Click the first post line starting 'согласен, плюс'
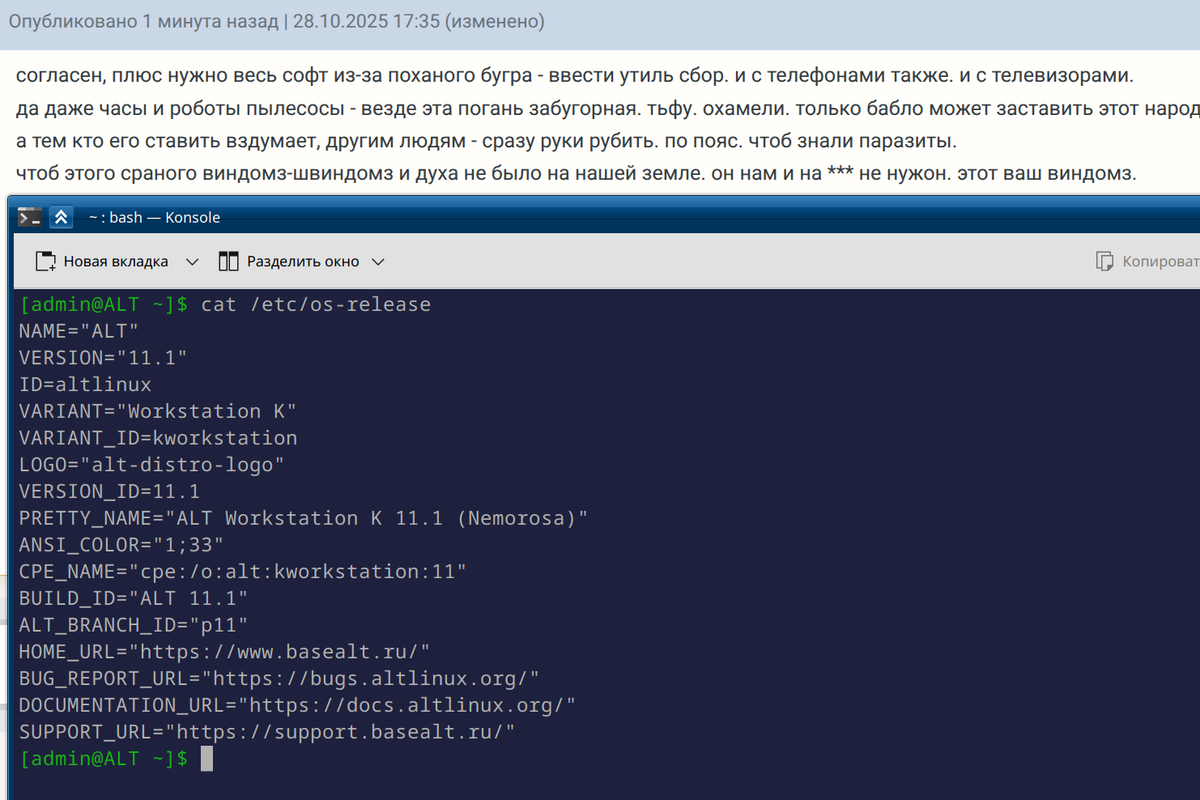This screenshot has height=800, width=1200. tap(576, 76)
